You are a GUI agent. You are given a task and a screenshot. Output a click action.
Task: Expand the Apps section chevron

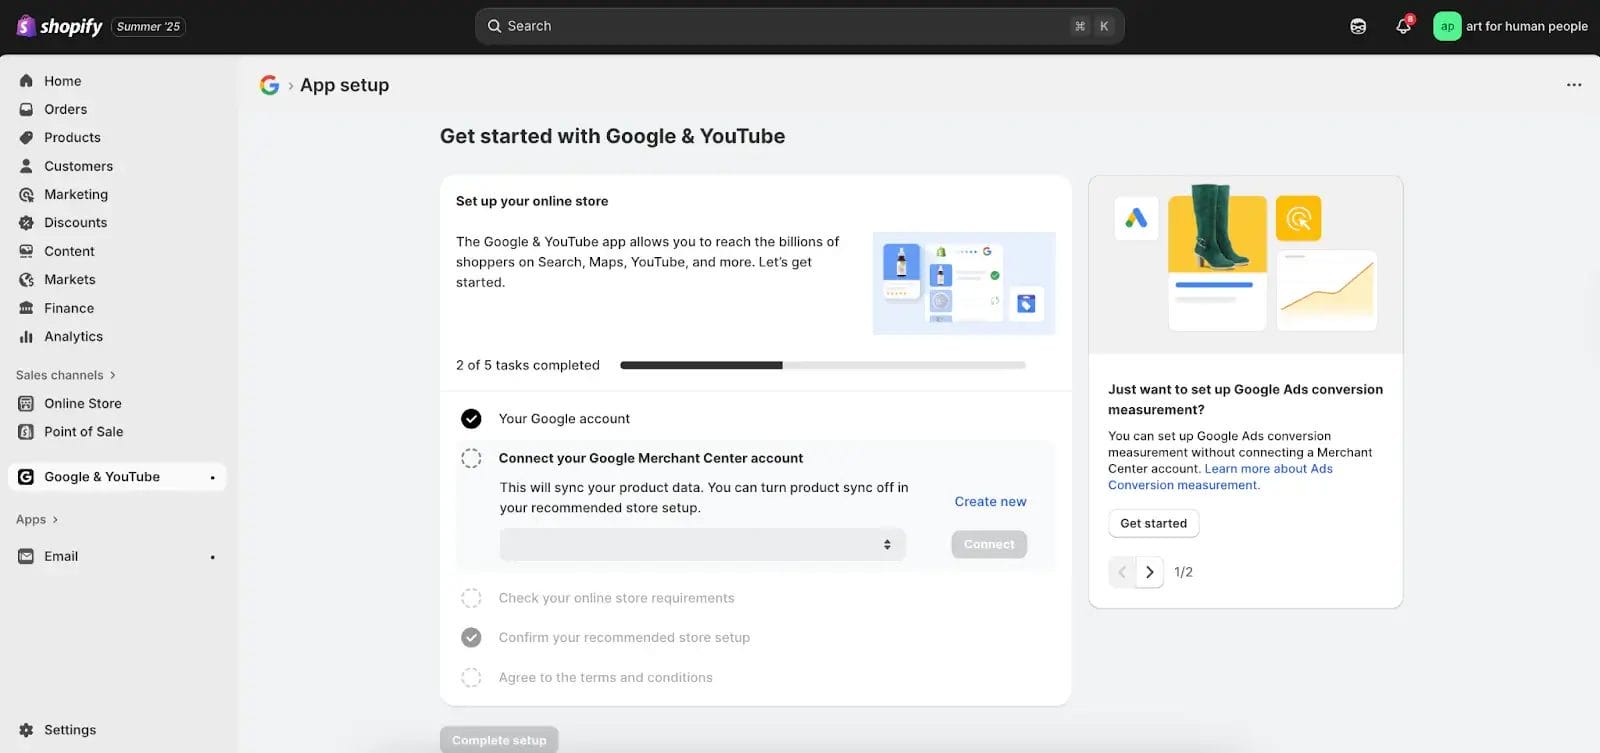(55, 520)
